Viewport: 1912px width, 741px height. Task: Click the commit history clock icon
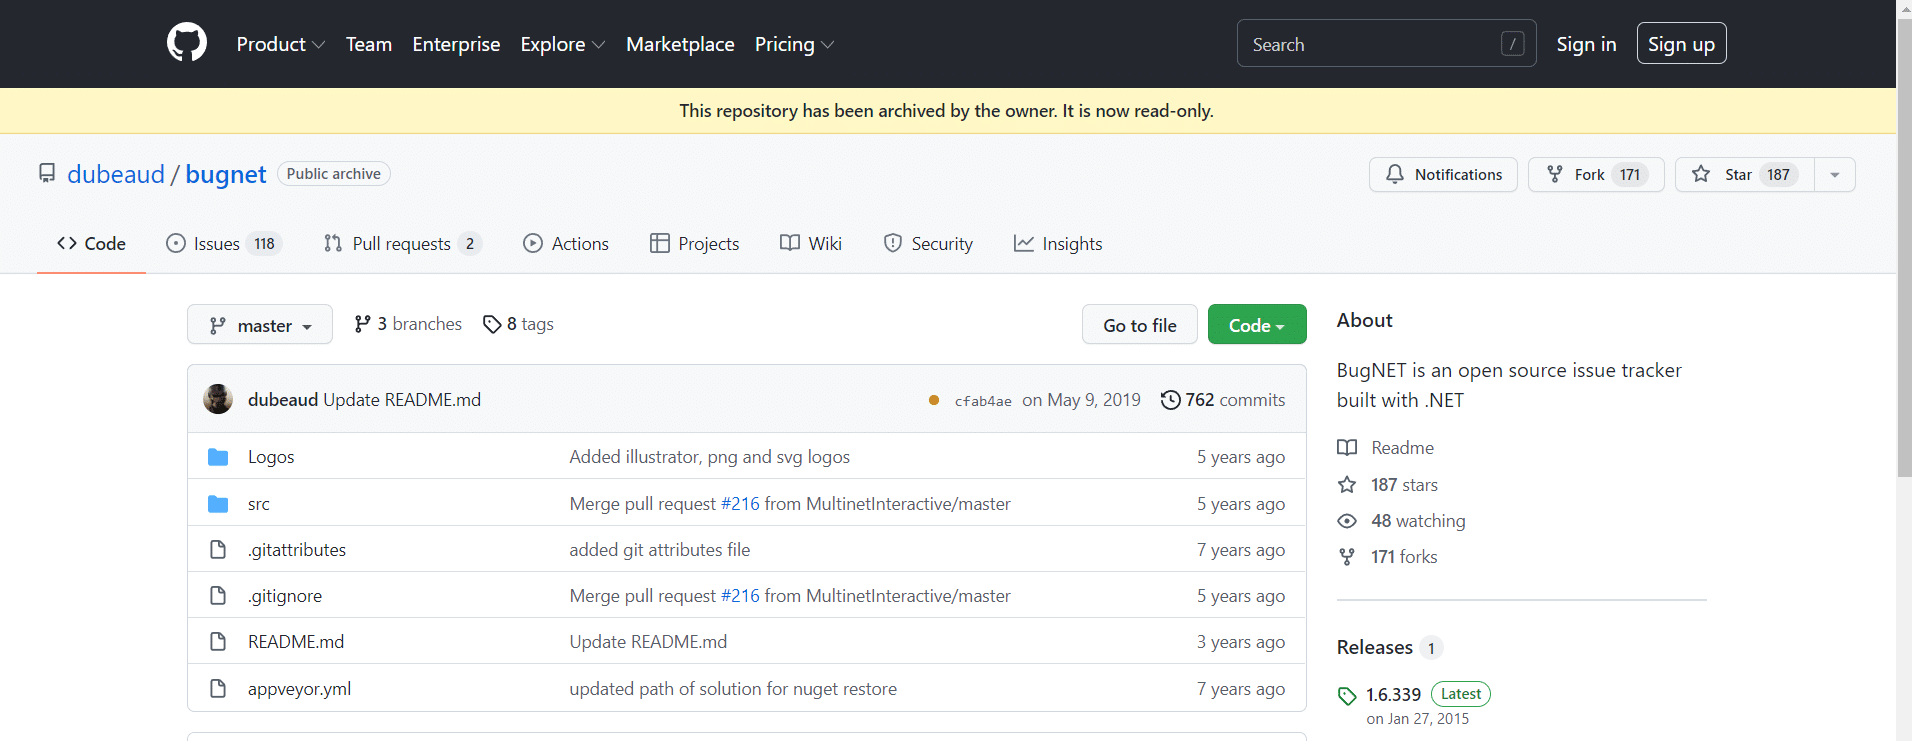click(1170, 400)
